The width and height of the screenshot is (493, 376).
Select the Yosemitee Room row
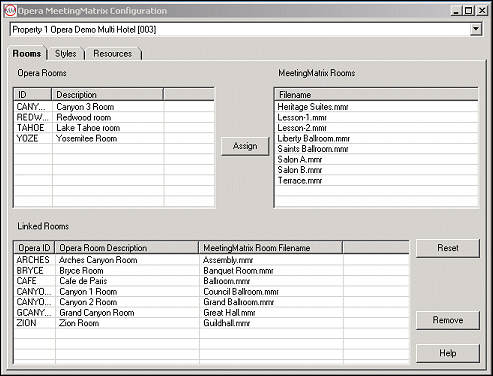point(114,138)
